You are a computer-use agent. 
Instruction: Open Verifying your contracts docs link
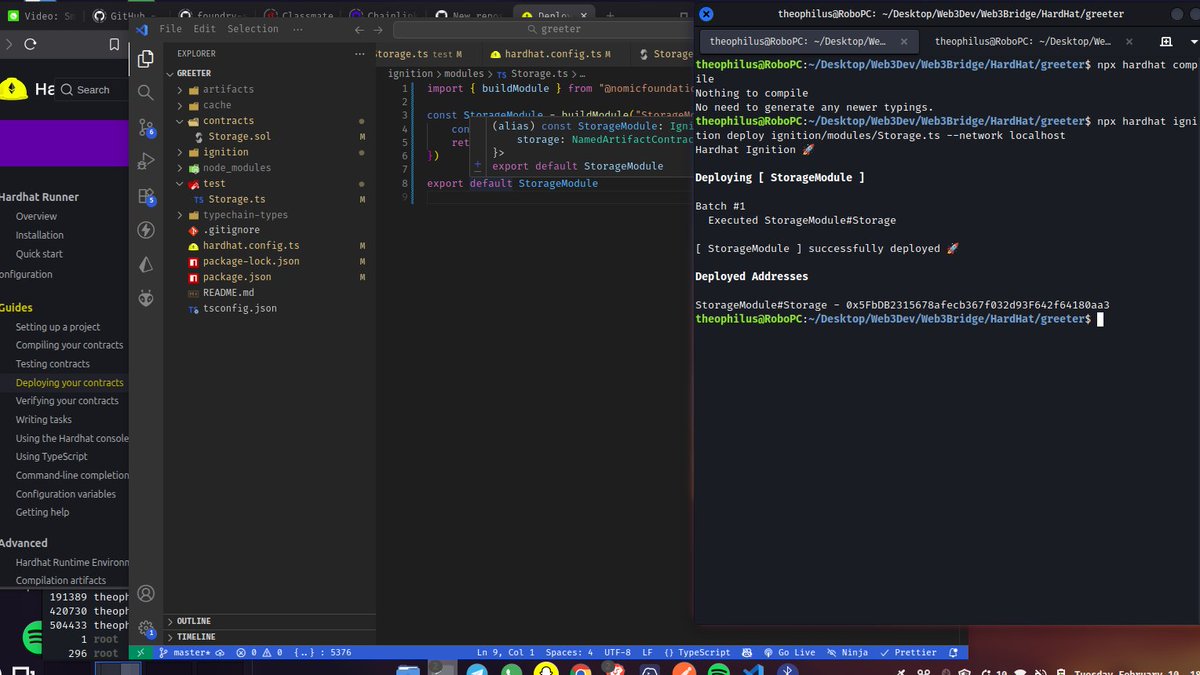pos(67,401)
